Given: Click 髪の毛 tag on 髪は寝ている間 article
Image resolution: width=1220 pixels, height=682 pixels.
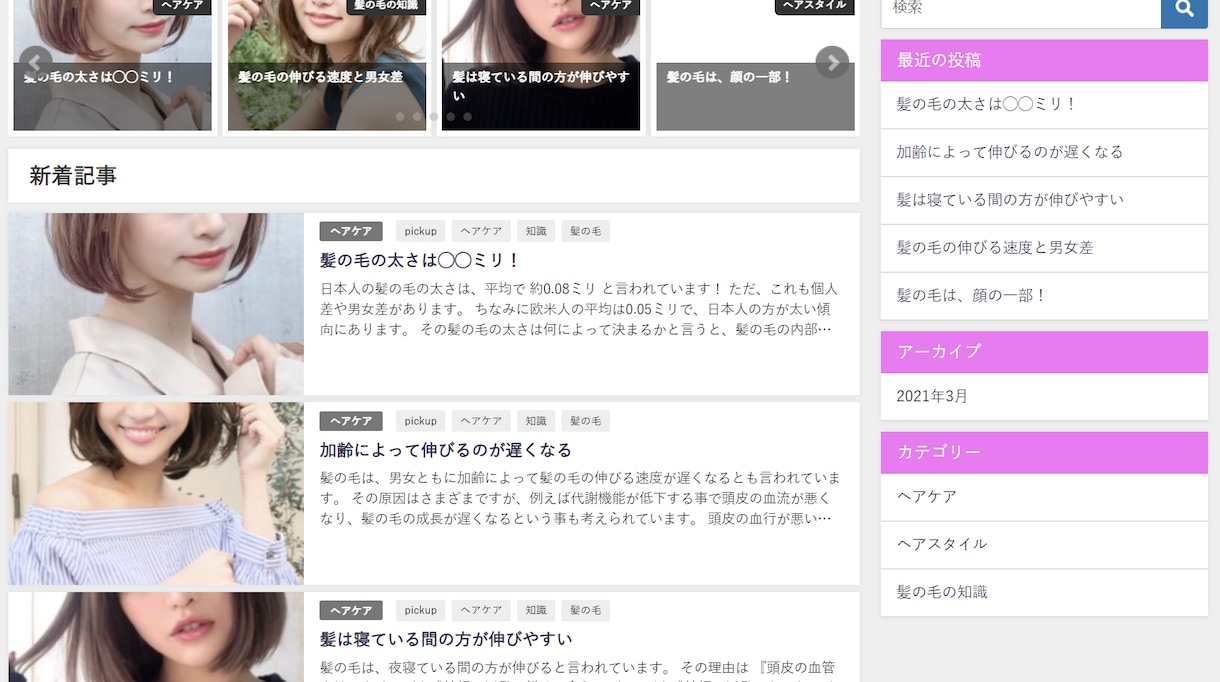Looking at the screenshot, I should (x=585, y=610).
